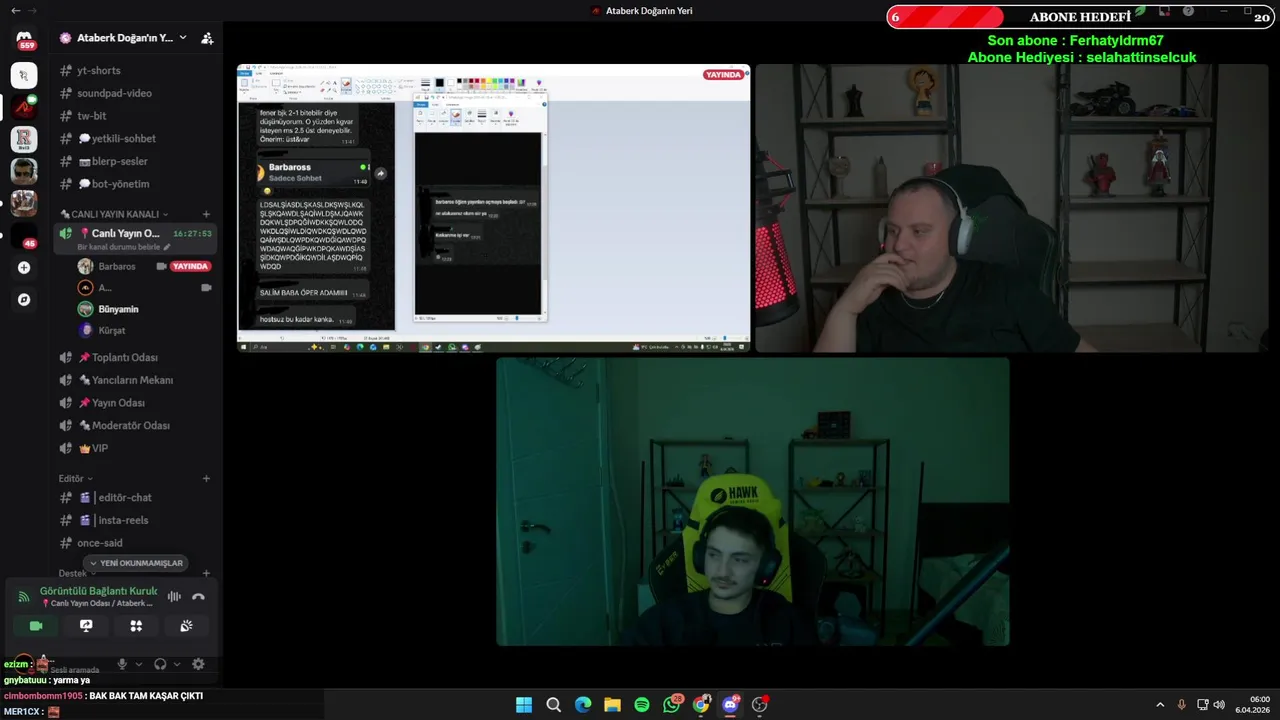Join the Moderatör Odası voice channel
The width and height of the screenshot is (1280, 720).
pyautogui.click(x=135, y=425)
